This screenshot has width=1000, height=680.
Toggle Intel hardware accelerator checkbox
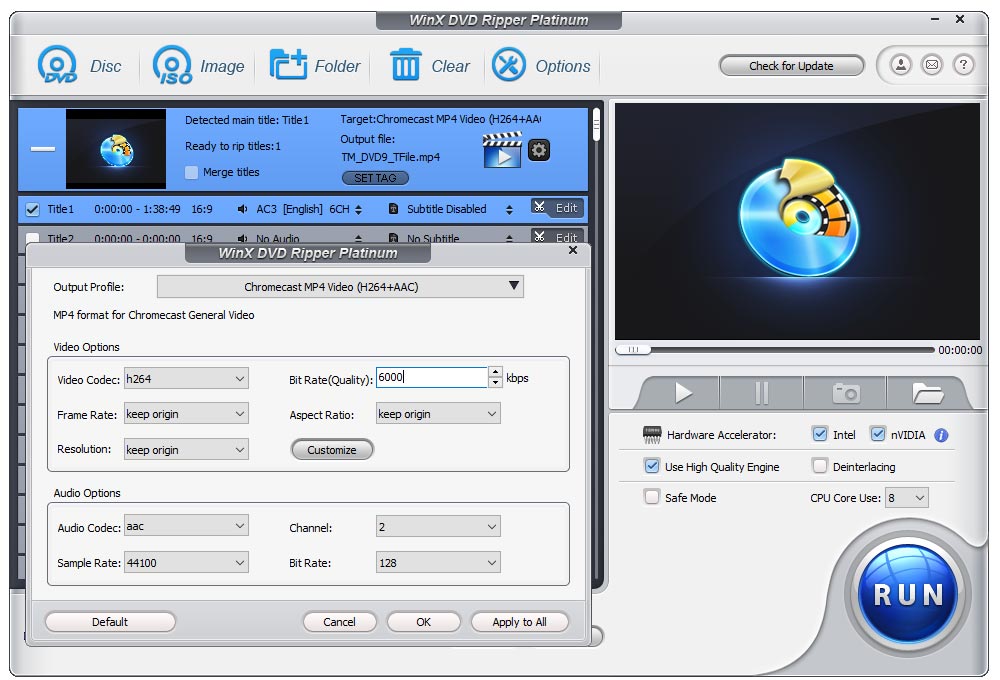coord(820,434)
